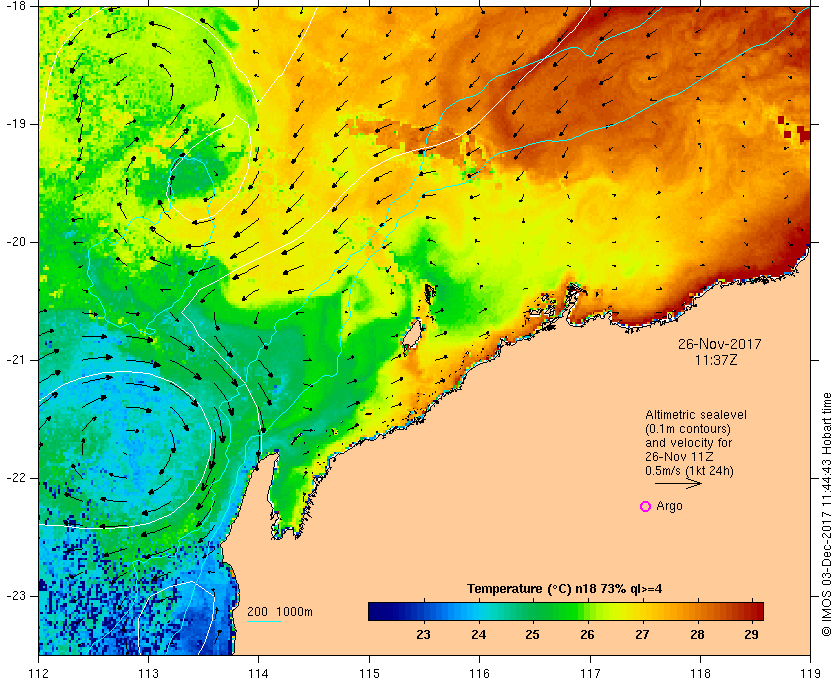This screenshot has width=840, height=680.
Task: Click the latitude axis label '-23'
Action: coord(16,595)
